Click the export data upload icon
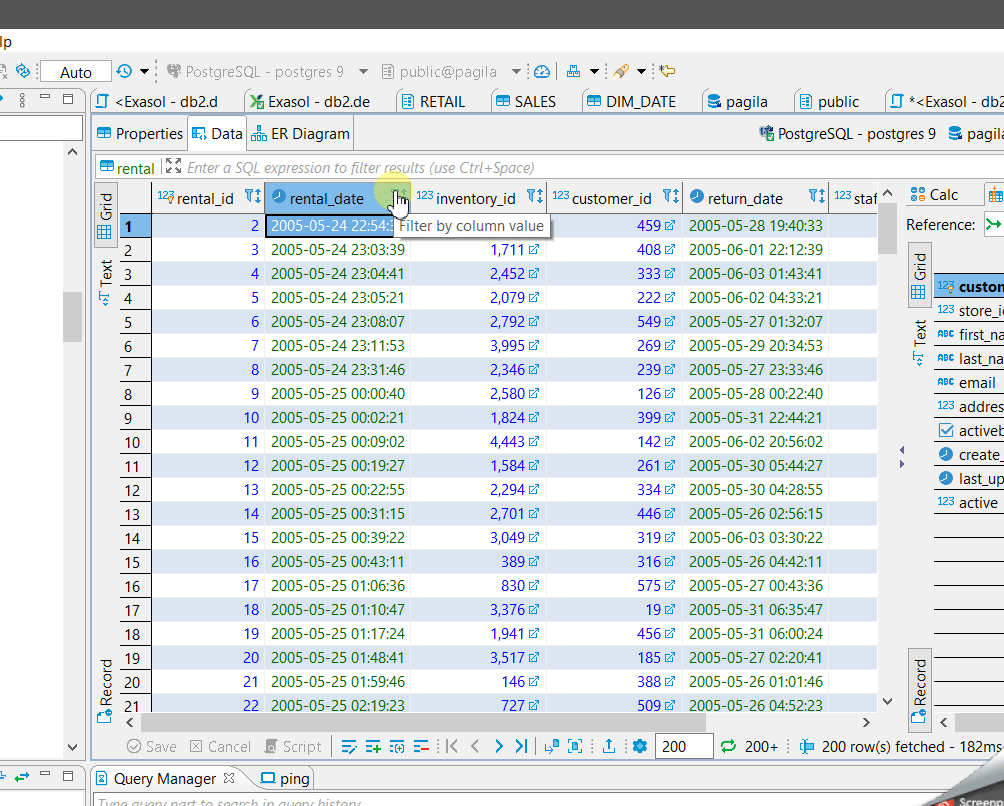Viewport: 1004px width, 806px height. click(609, 746)
